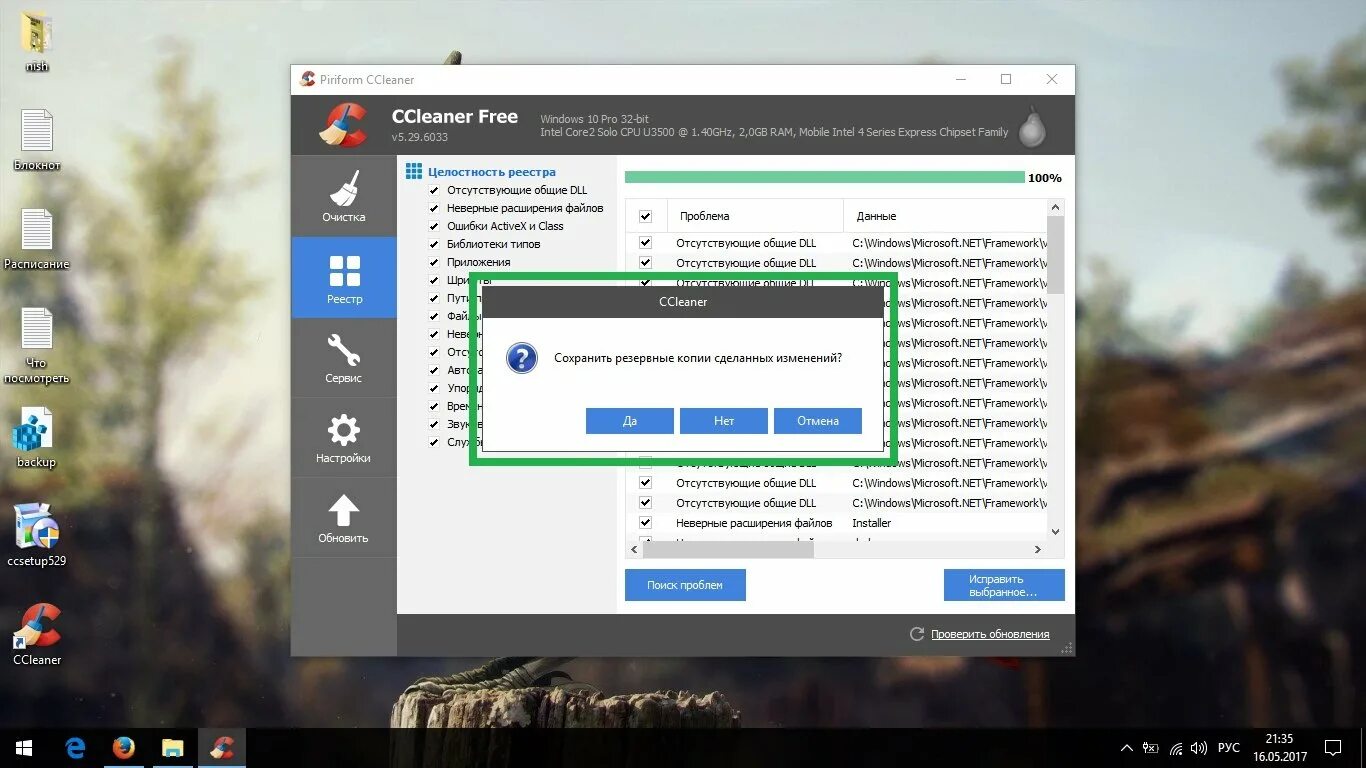Image resolution: width=1366 pixels, height=768 pixels.
Task: Launch Firefox from the taskbar
Action: point(124,748)
